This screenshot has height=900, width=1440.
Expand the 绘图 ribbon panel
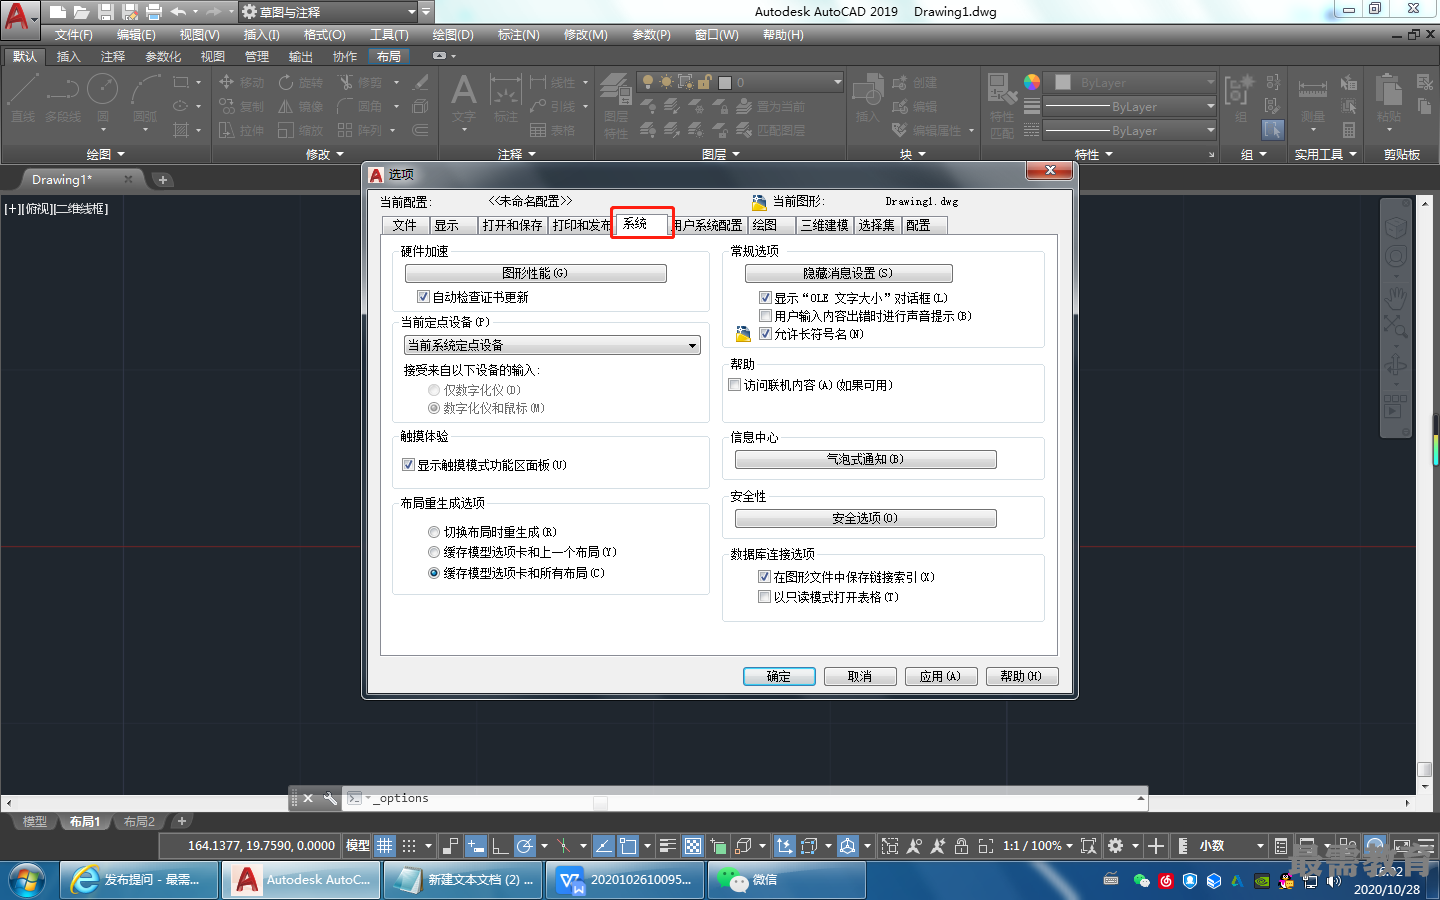point(106,154)
